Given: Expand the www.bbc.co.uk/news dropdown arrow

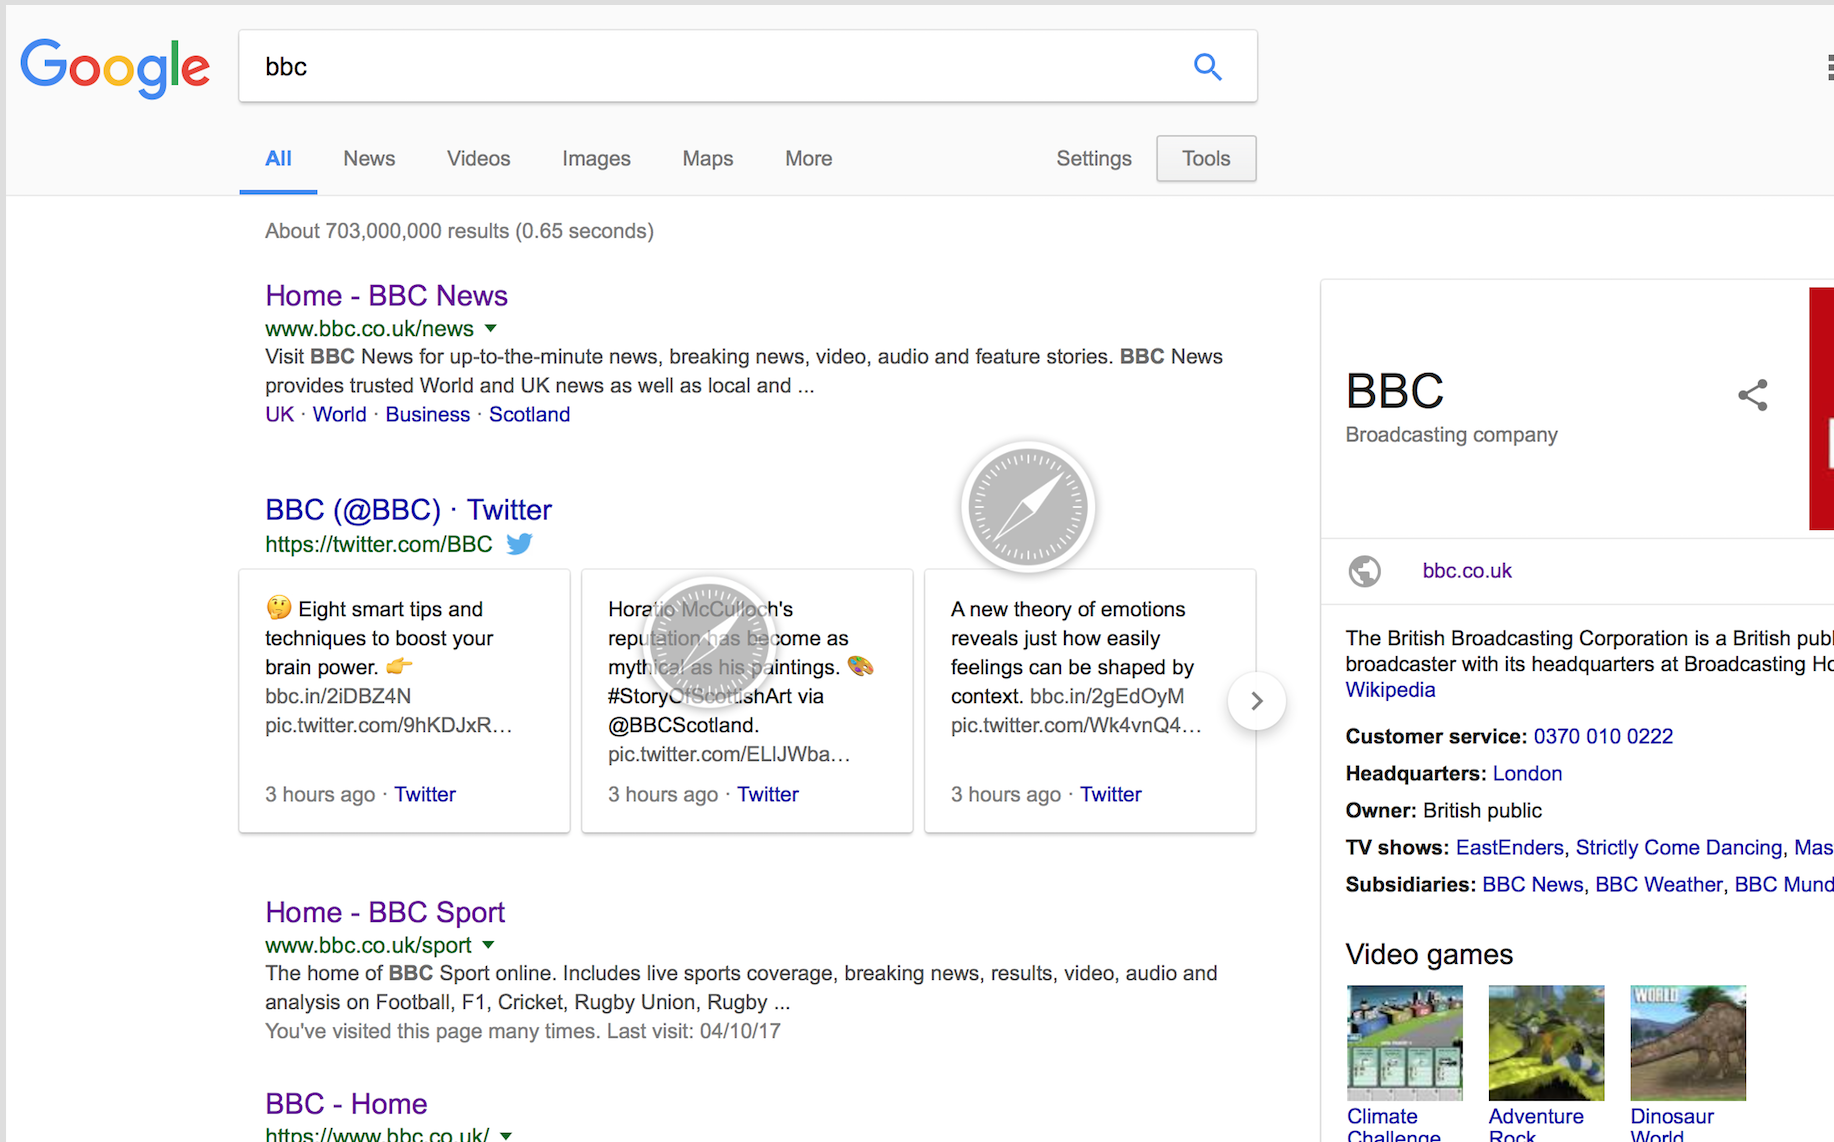Looking at the screenshot, I should tap(491, 329).
